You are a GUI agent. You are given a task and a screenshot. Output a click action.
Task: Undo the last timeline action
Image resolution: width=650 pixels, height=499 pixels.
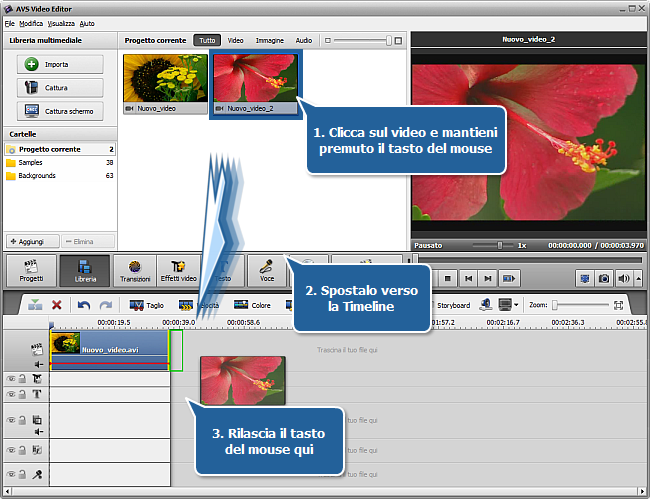click(x=84, y=305)
